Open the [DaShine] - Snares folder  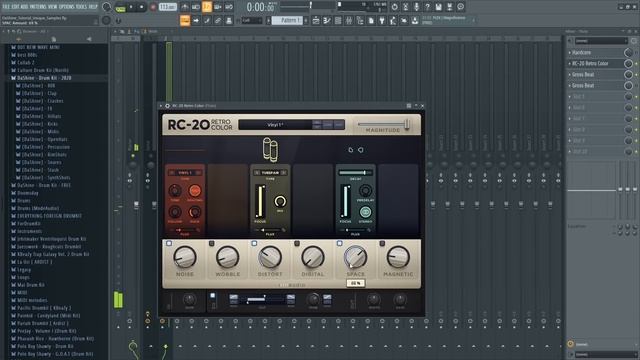[x=41, y=162]
